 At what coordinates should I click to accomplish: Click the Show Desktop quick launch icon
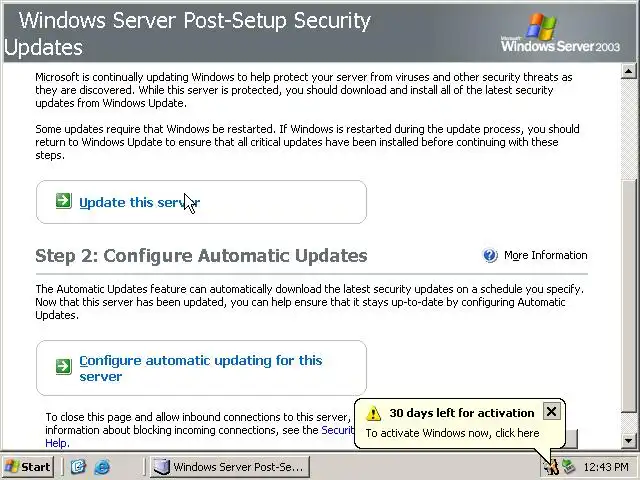[x=79, y=466]
